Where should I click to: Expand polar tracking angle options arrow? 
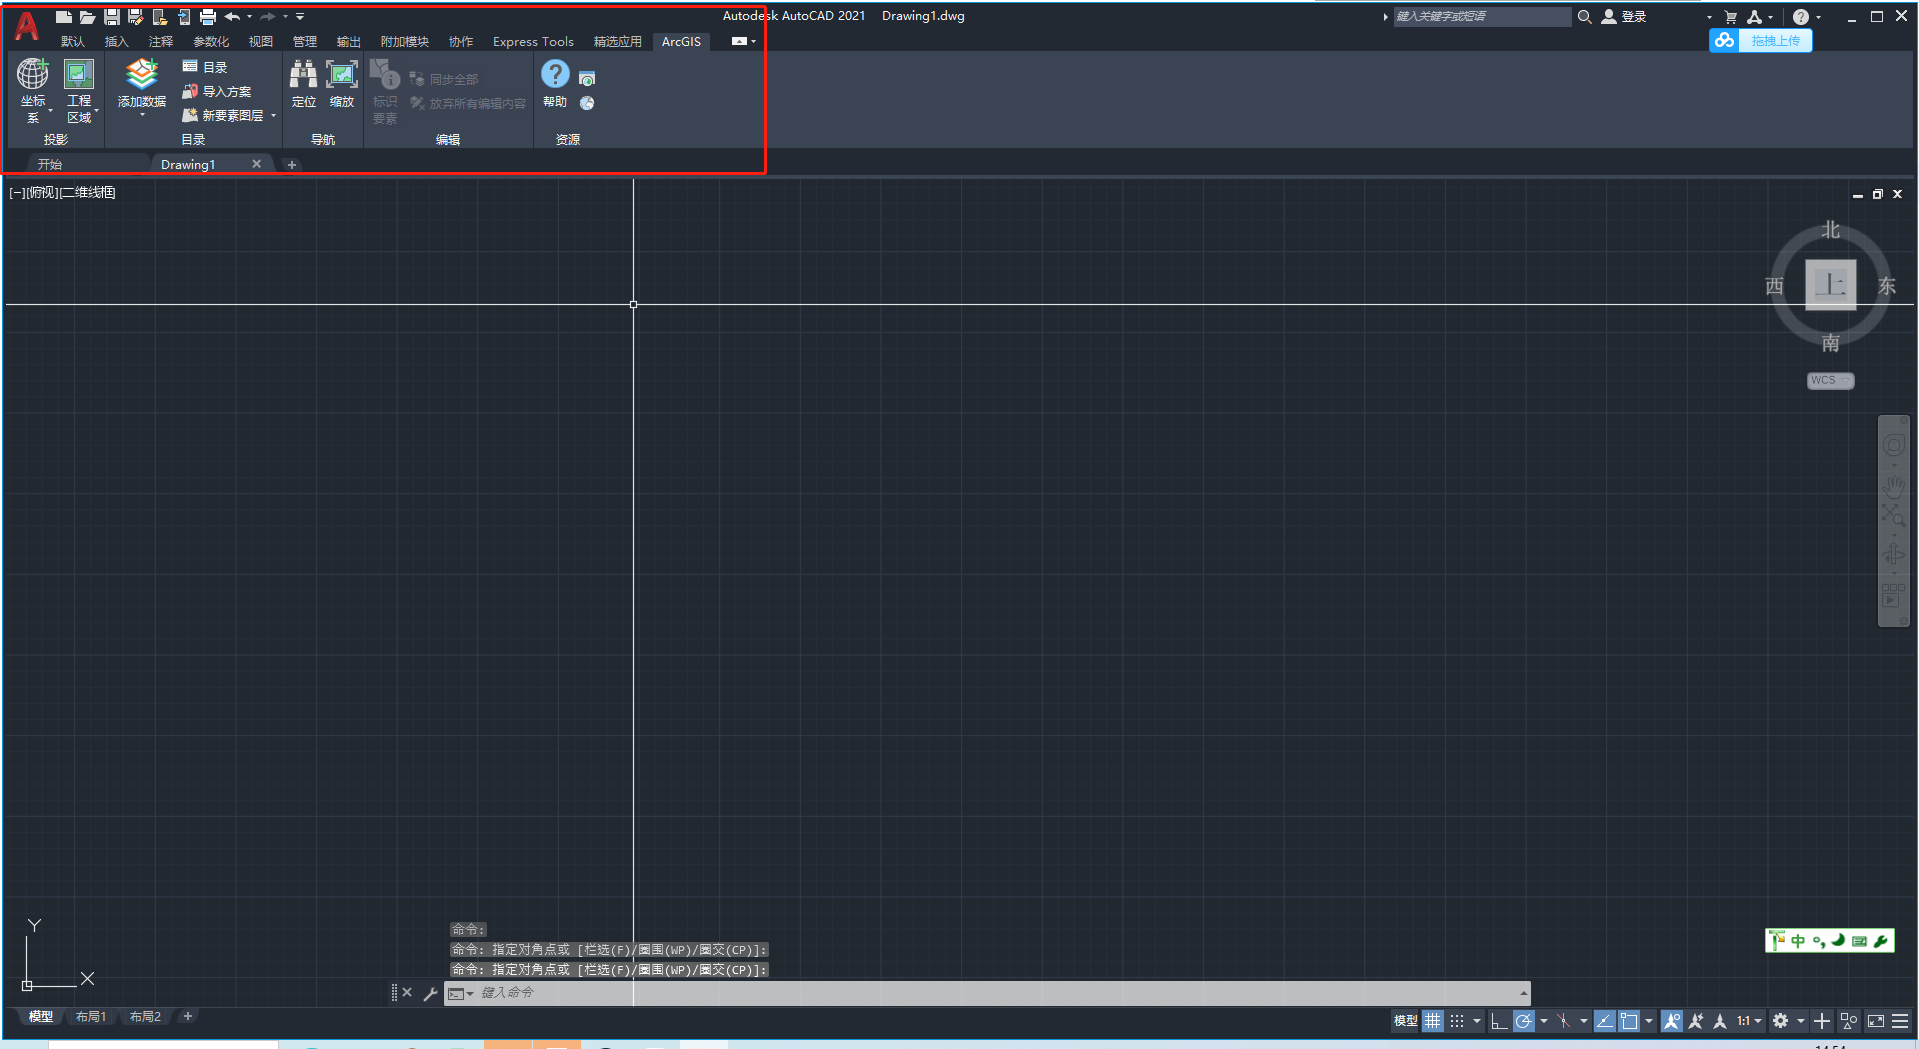point(1544,1021)
